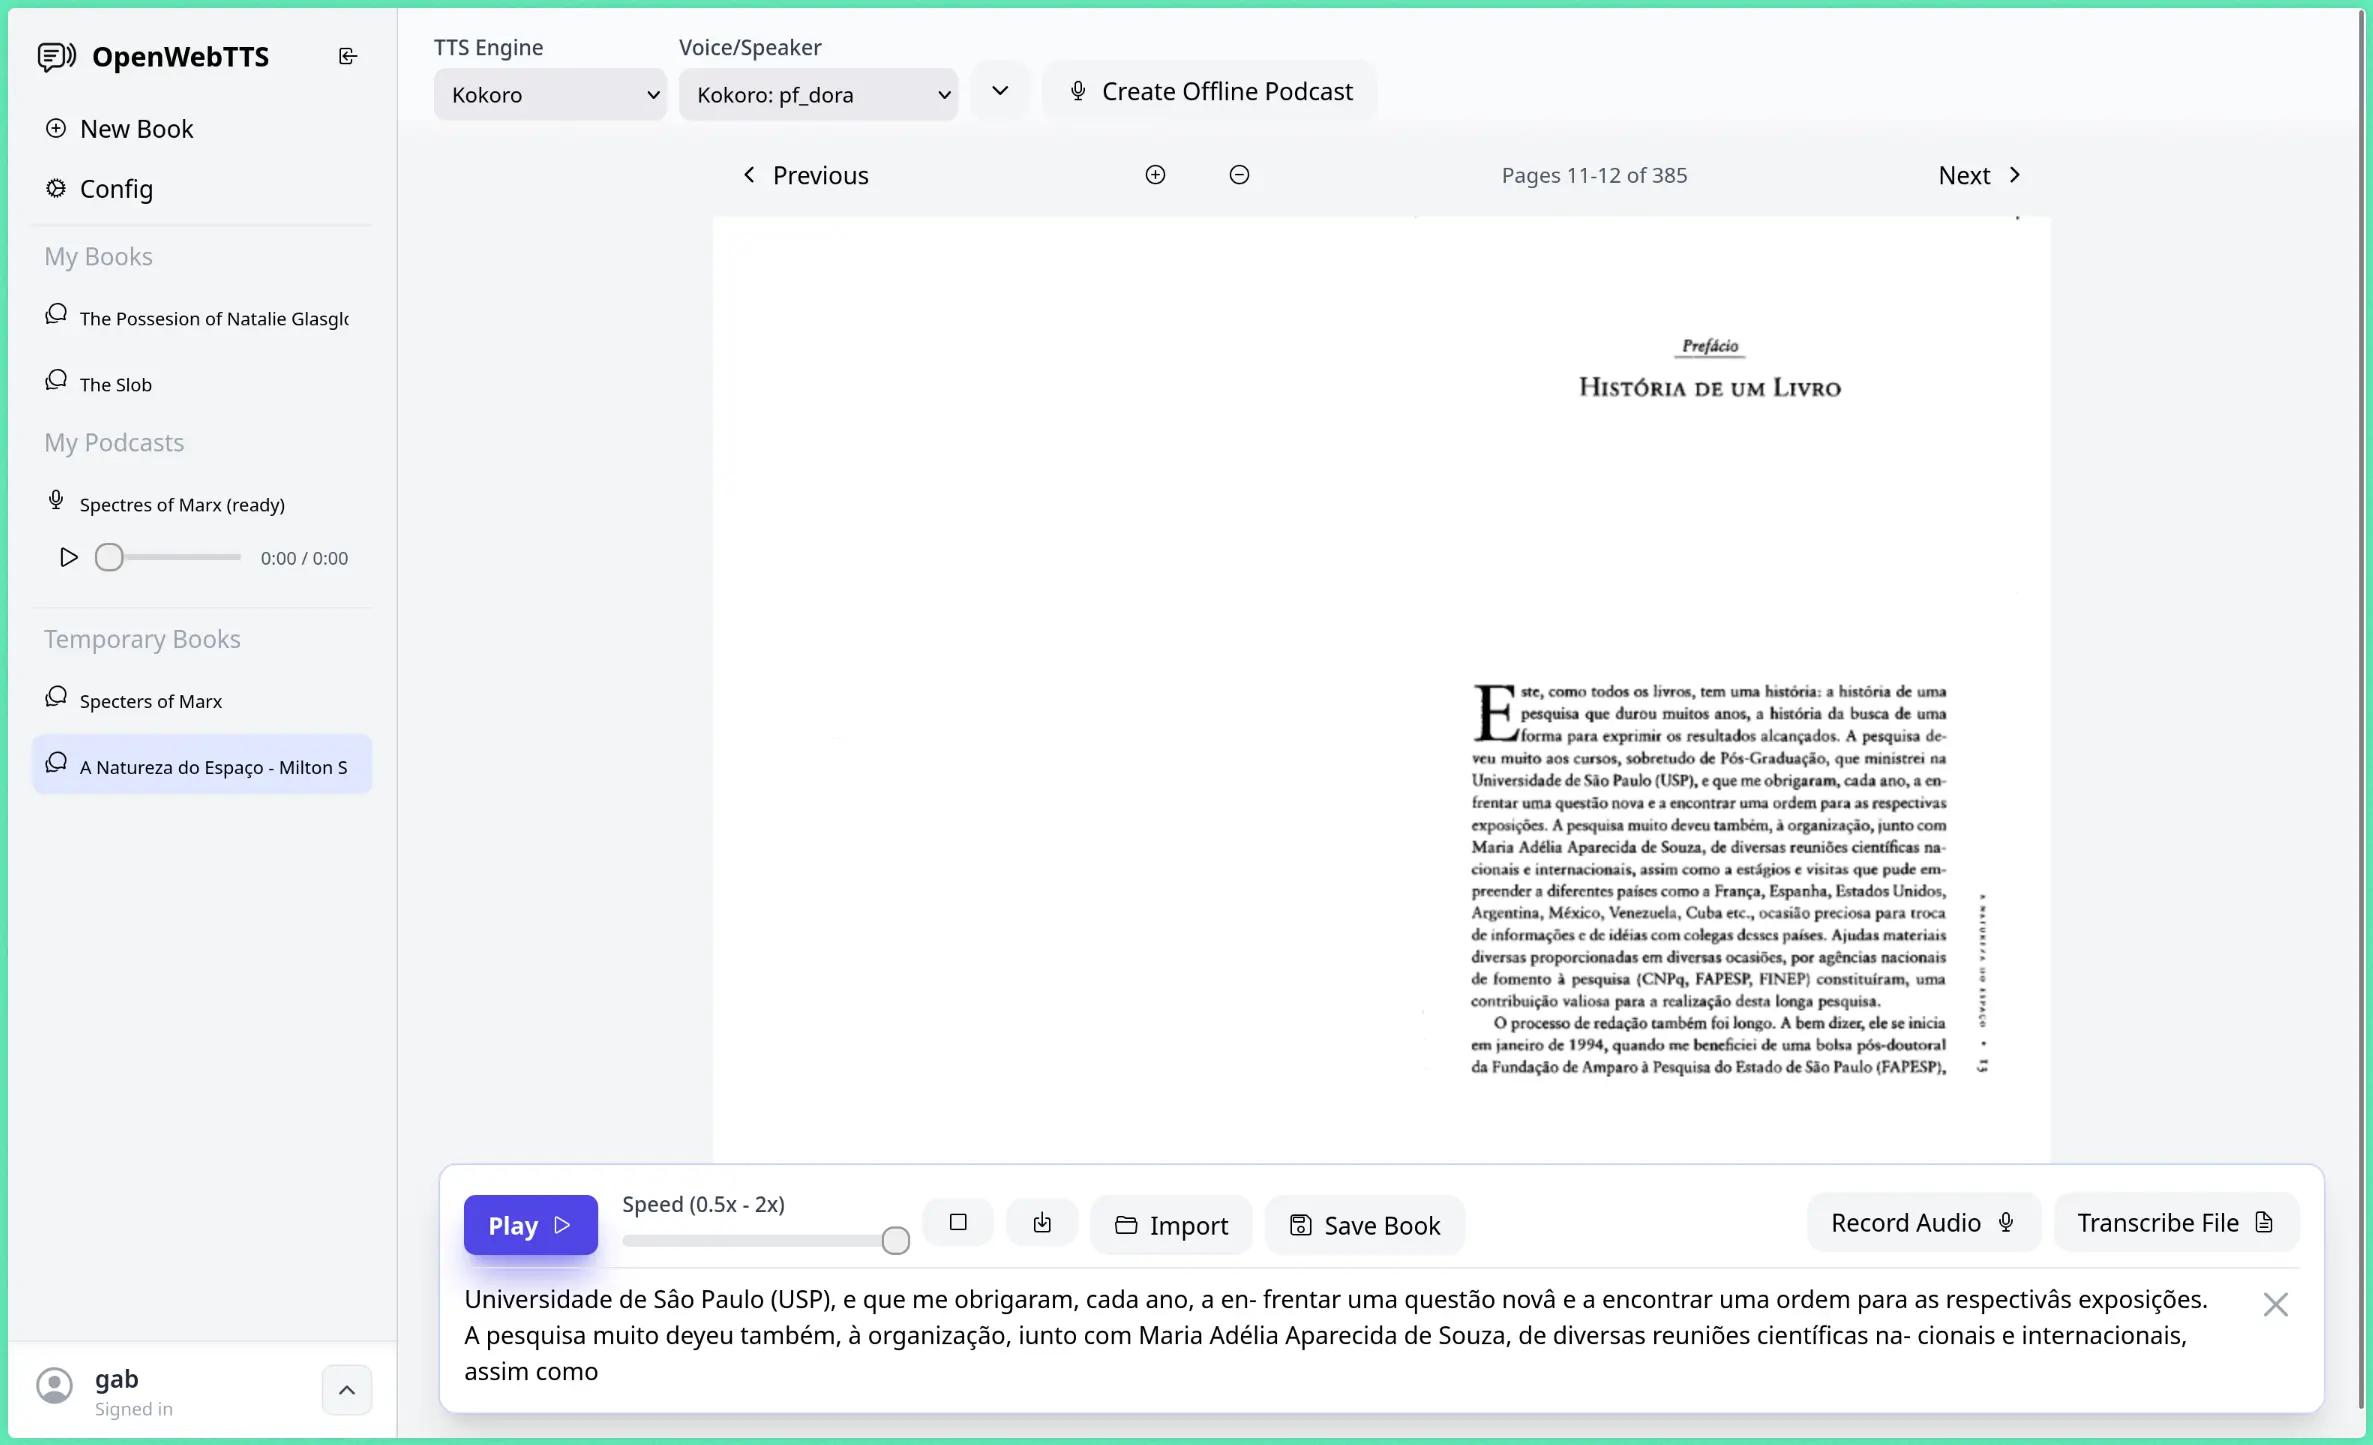This screenshot has width=2373, height=1445.
Task: Click the stop square icon button
Action: [958, 1223]
